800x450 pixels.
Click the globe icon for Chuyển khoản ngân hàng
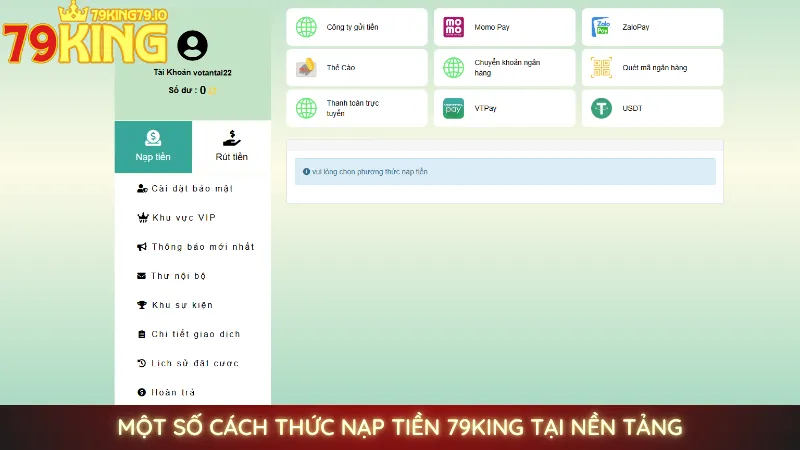click(454, 67)
